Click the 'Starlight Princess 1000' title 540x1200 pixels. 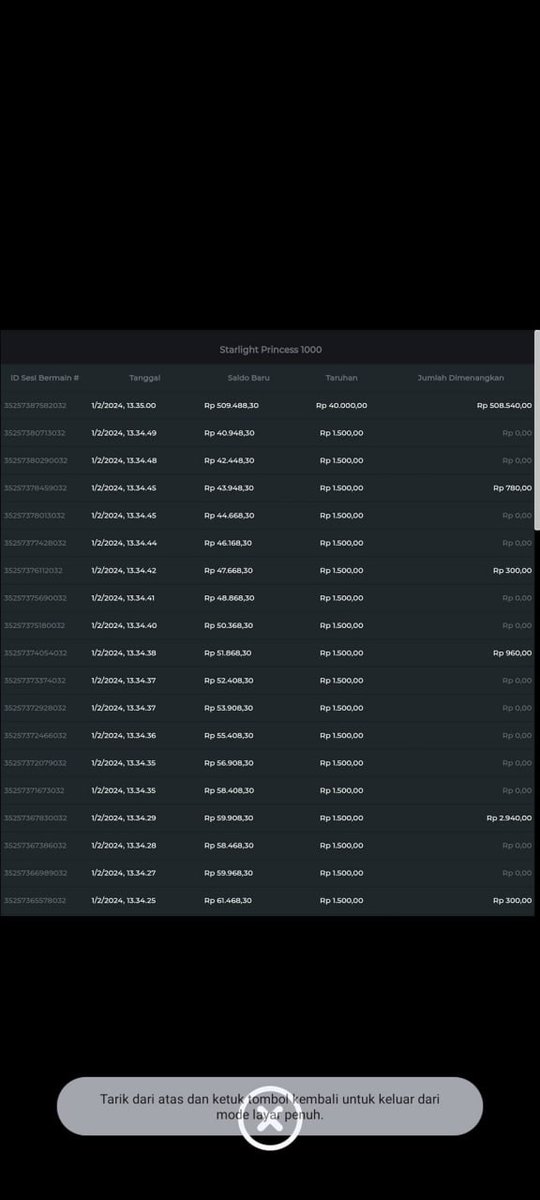(x=271, y=350)
